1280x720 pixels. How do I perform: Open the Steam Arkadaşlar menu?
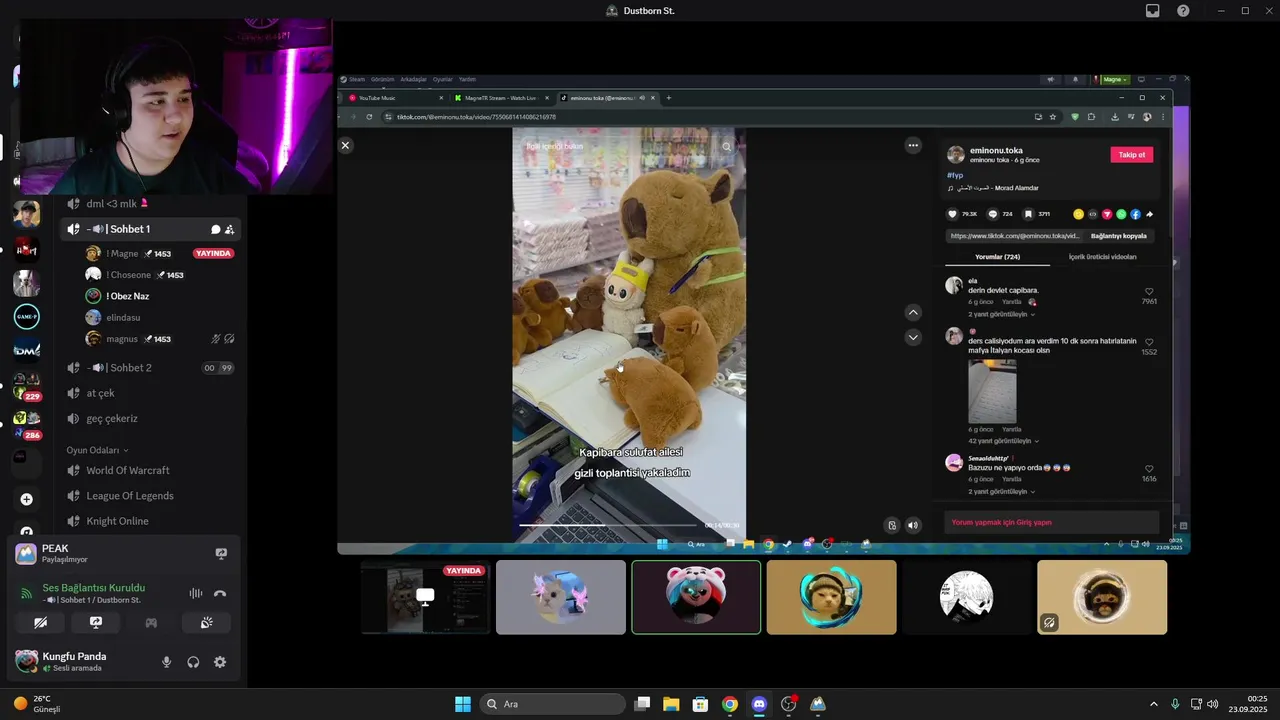(413, 79)
